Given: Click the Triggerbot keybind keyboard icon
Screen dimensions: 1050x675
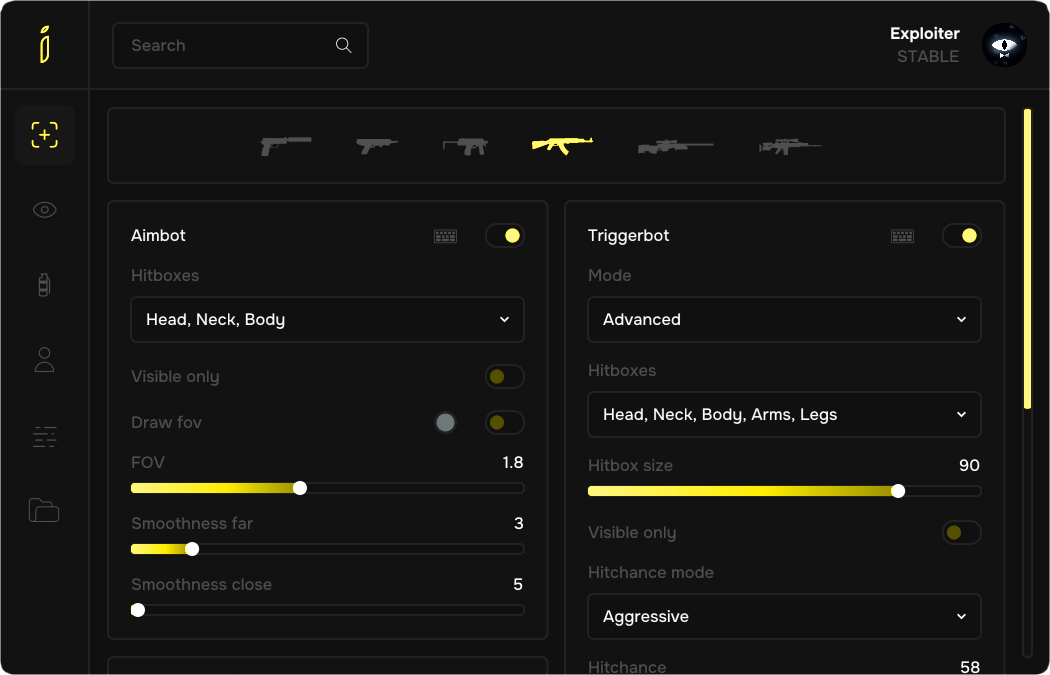Looking at the screenshot, I should click(902, 236).
